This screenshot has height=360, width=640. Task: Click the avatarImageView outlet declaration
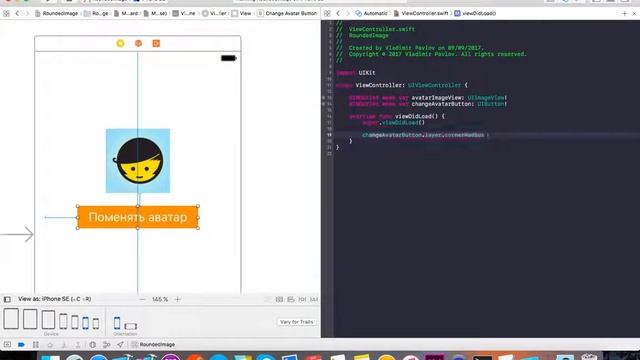tap(427, 98)
